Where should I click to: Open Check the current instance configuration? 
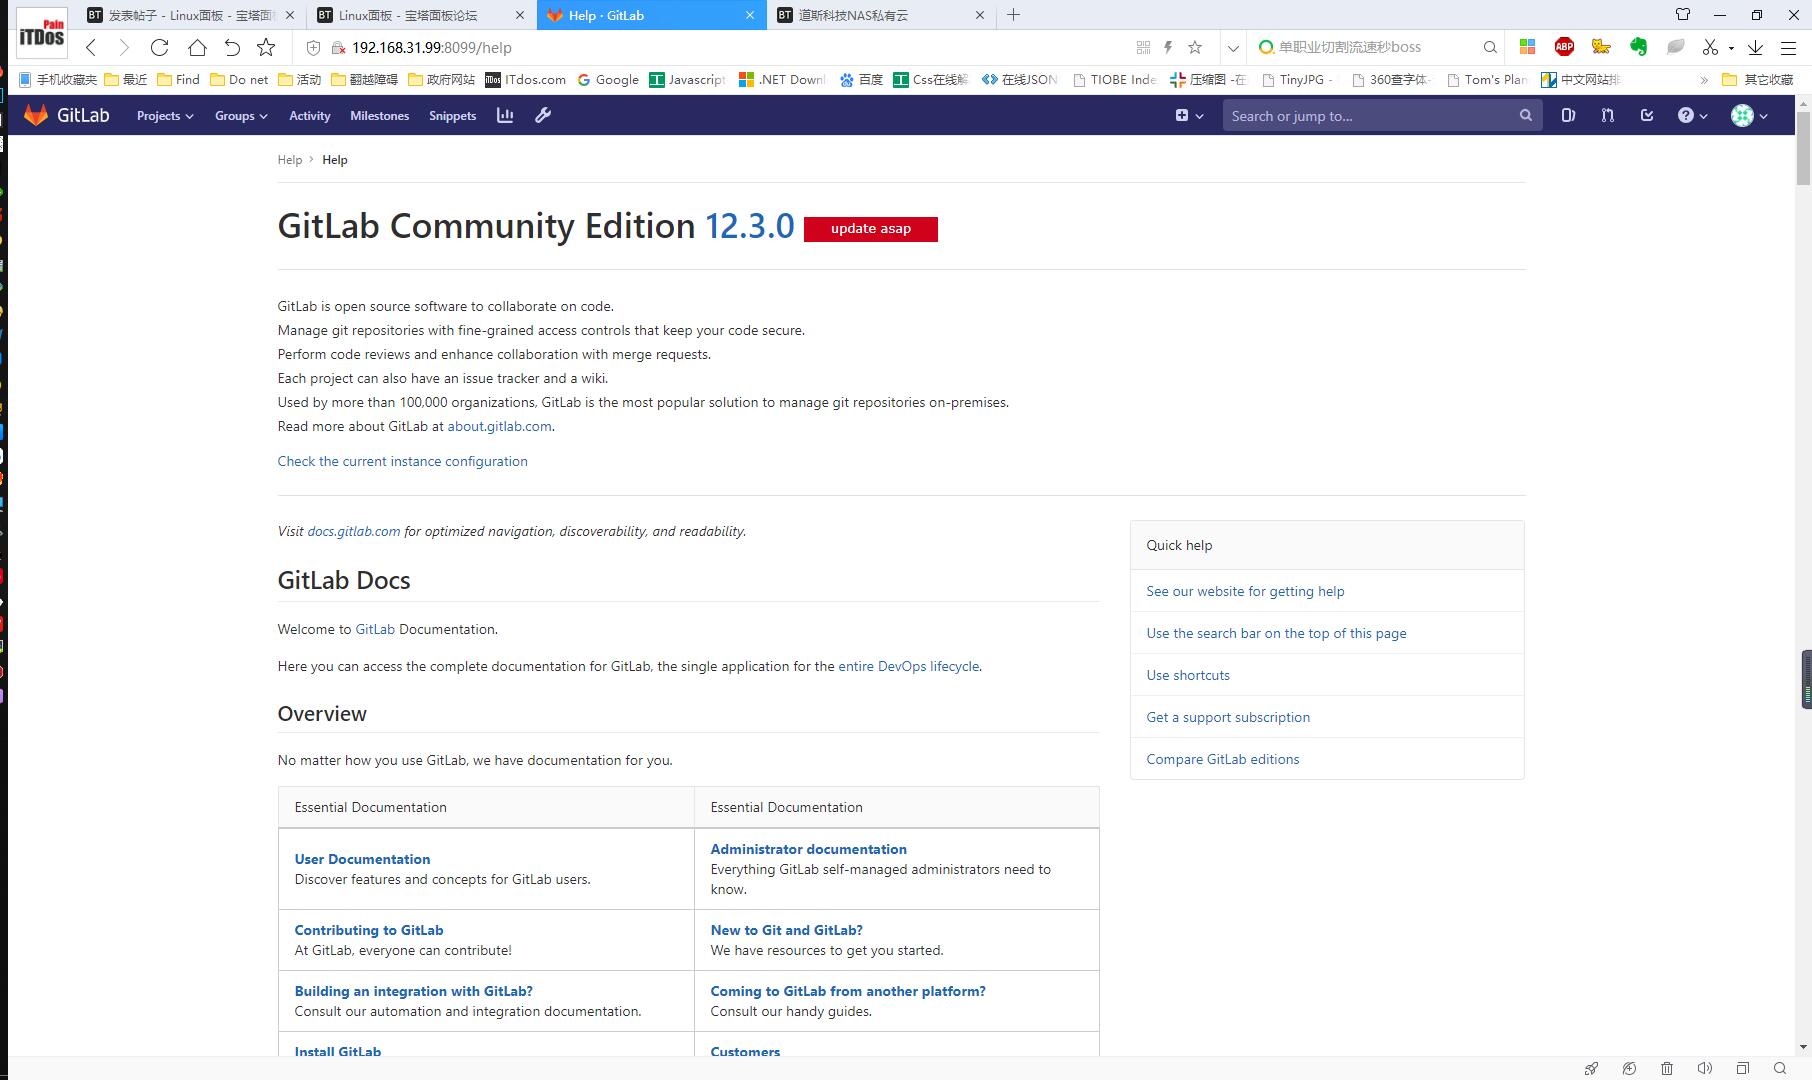[x=402, y=461]
